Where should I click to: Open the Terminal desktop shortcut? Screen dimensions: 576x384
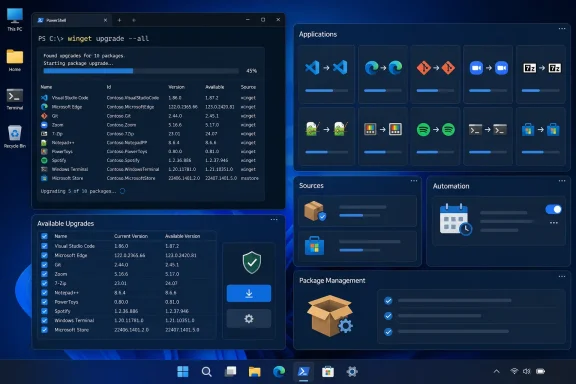pyautogui.click(x=15, y=99)
